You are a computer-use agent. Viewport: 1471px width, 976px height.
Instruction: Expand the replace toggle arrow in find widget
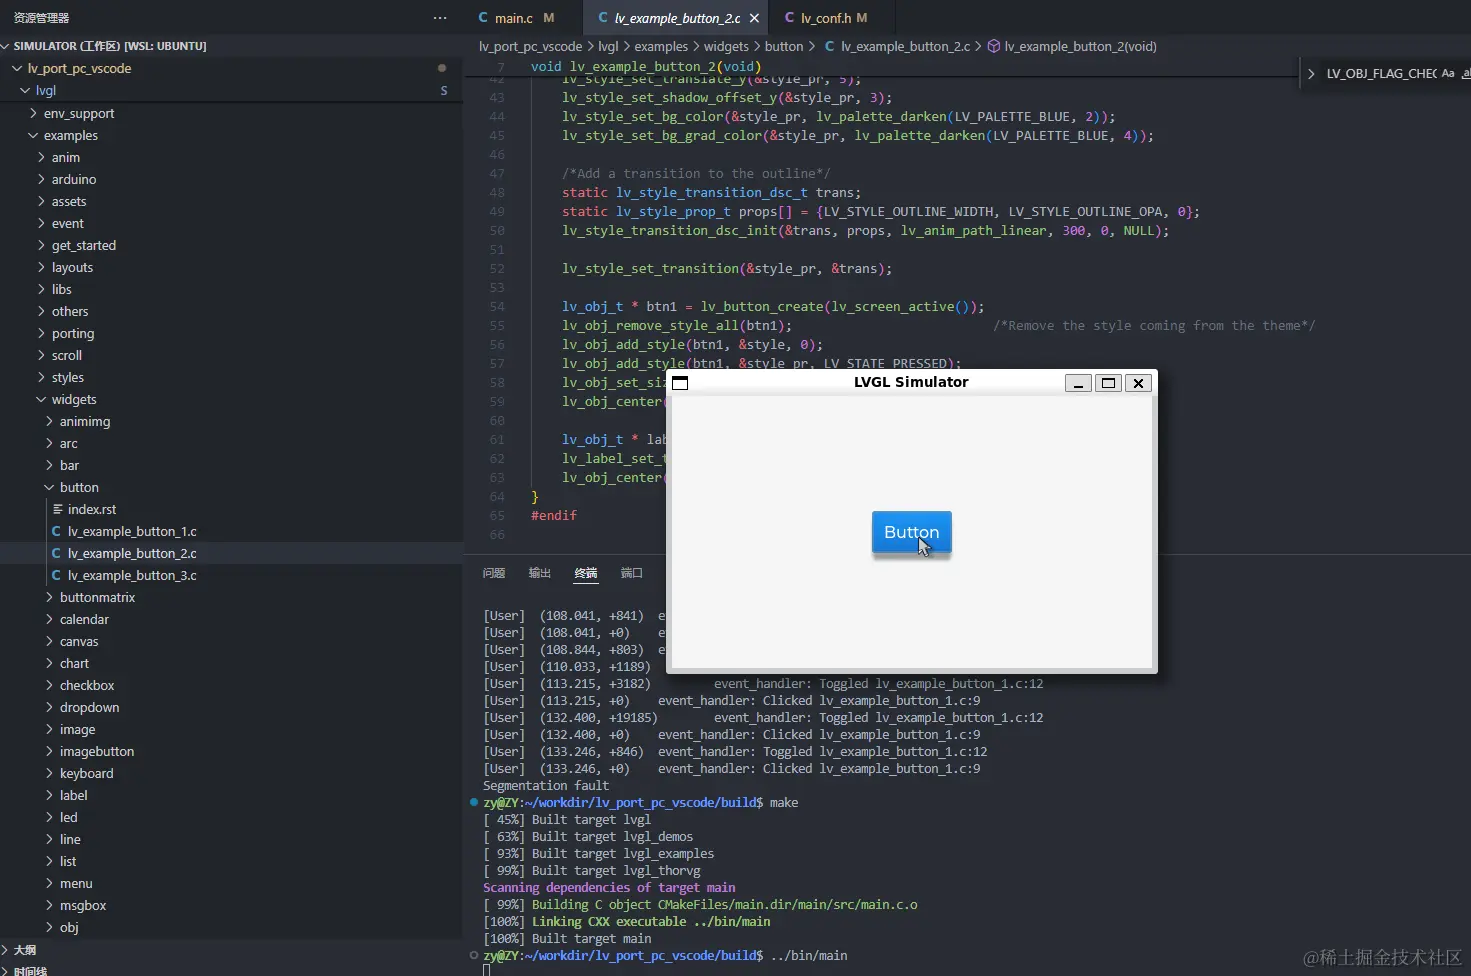pyautogui.click(x=1310, y=74)
